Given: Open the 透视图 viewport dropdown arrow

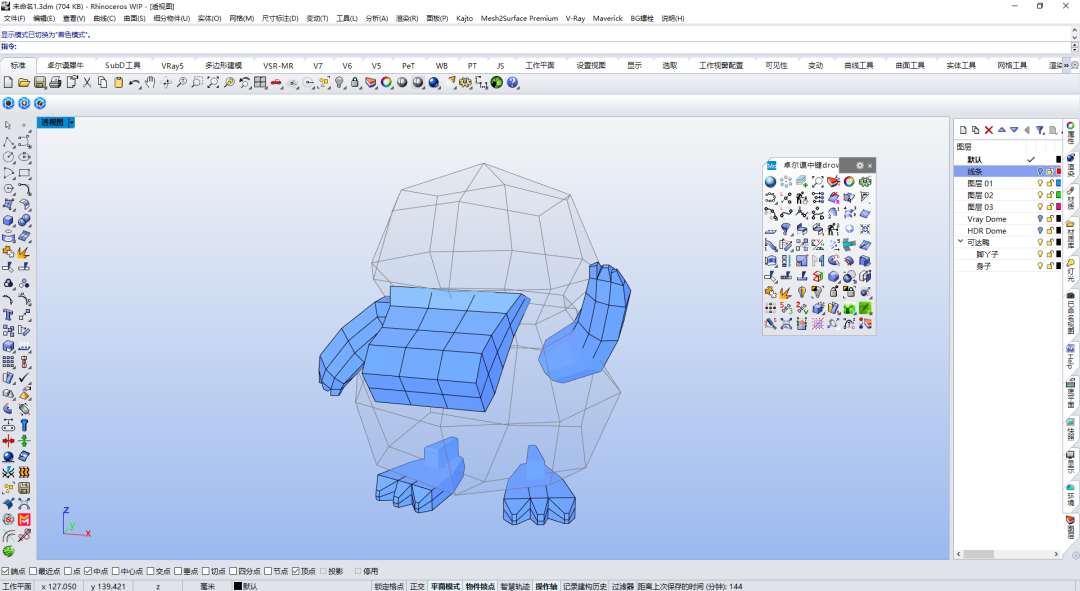Looking at the screenshot, I should pyautogui.click(x=71, y=123).
